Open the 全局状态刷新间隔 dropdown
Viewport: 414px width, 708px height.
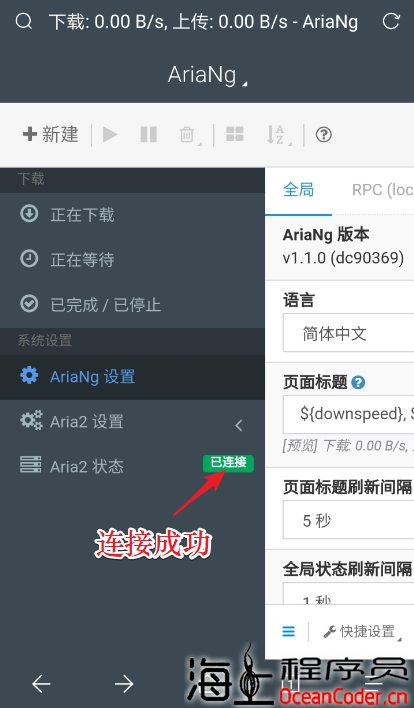click(349, 593)
